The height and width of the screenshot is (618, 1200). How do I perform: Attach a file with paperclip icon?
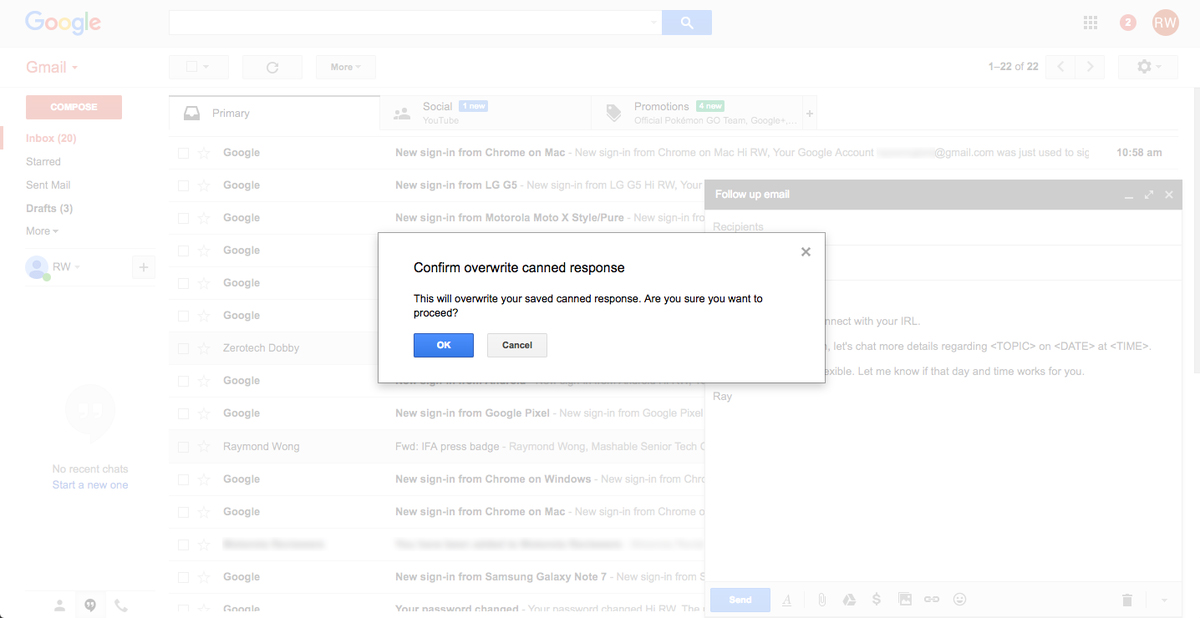[821, 599]
